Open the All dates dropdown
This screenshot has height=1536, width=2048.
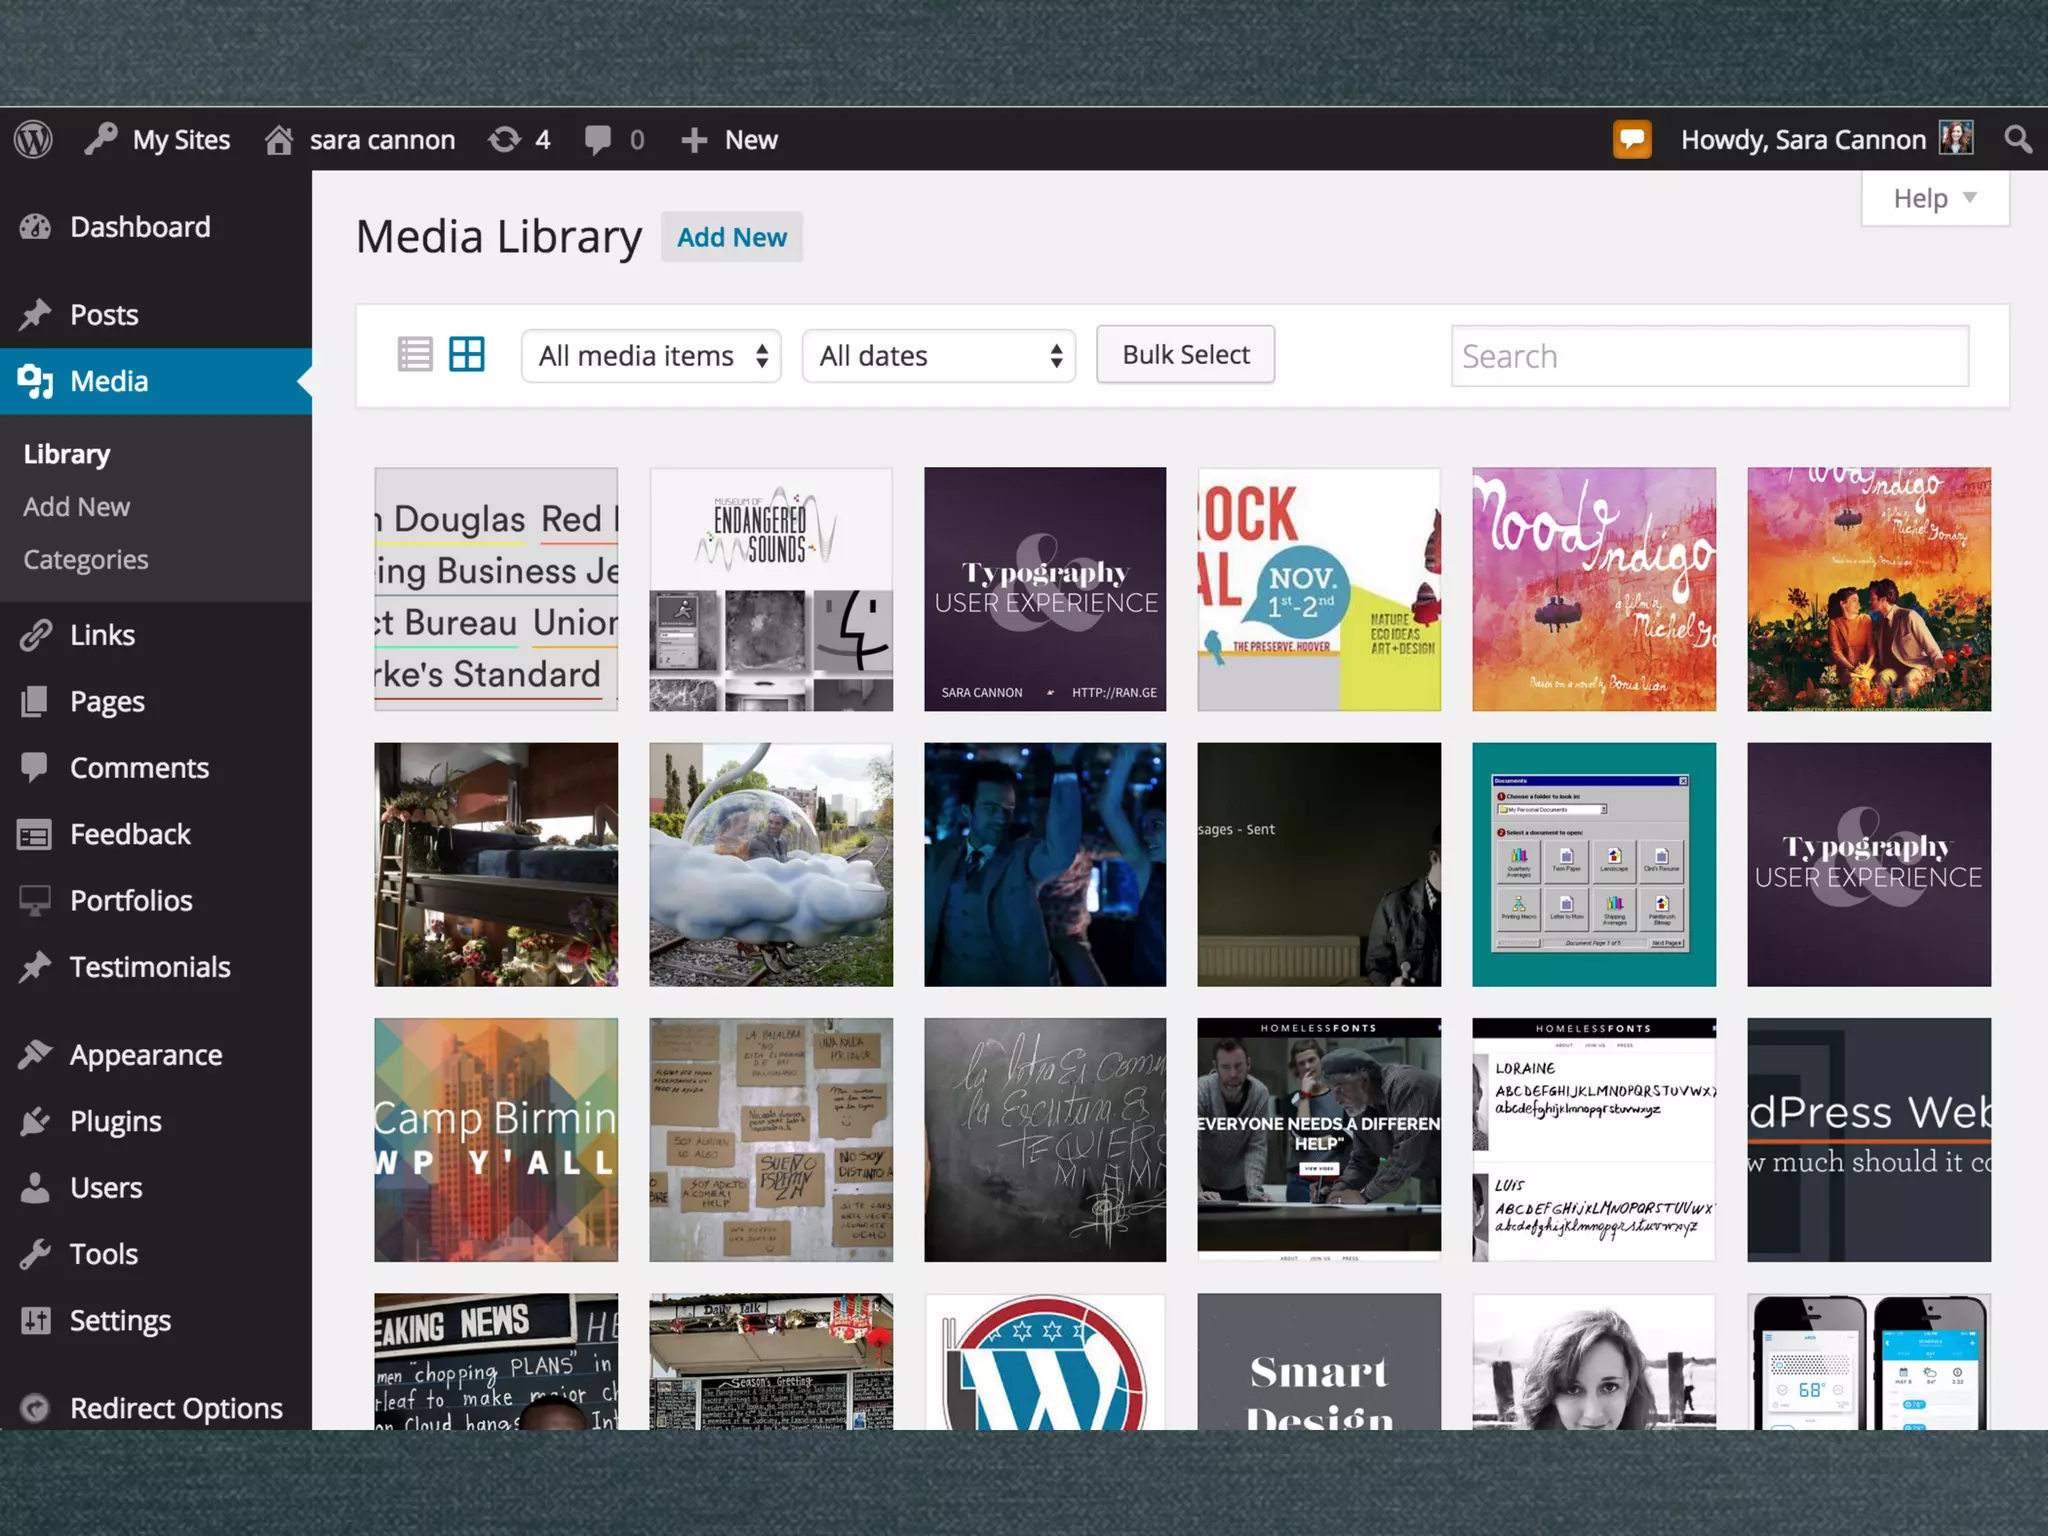click(938, 356)
